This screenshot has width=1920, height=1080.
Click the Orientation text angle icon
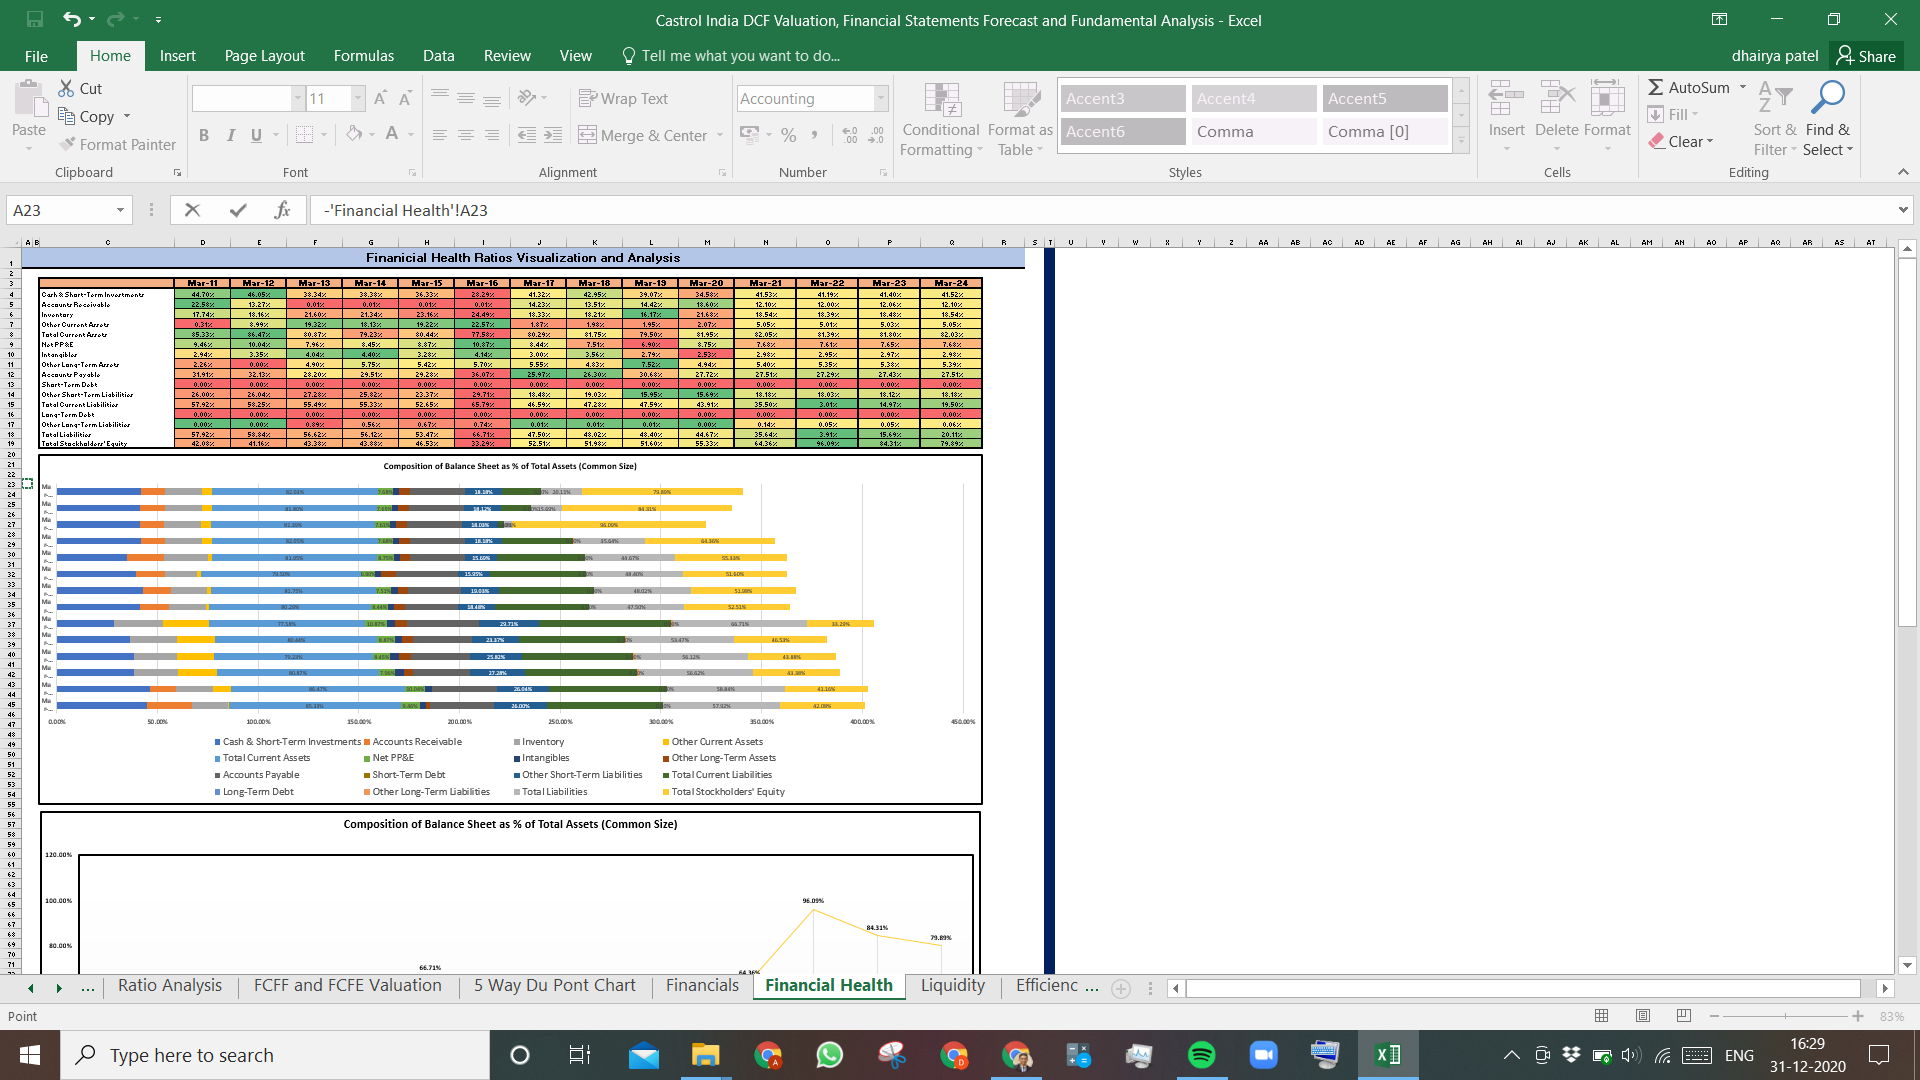527,98
